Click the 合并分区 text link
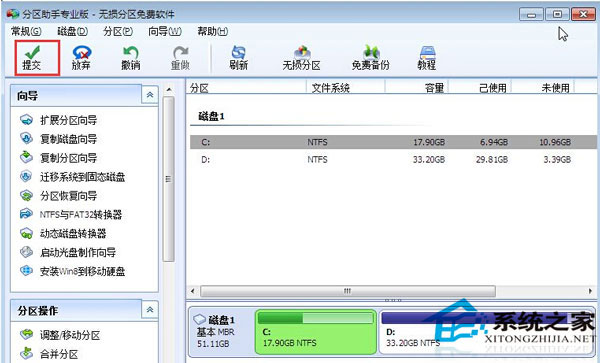Image resolution: width=600 pixels, height=363 pixels. [59, 354]
